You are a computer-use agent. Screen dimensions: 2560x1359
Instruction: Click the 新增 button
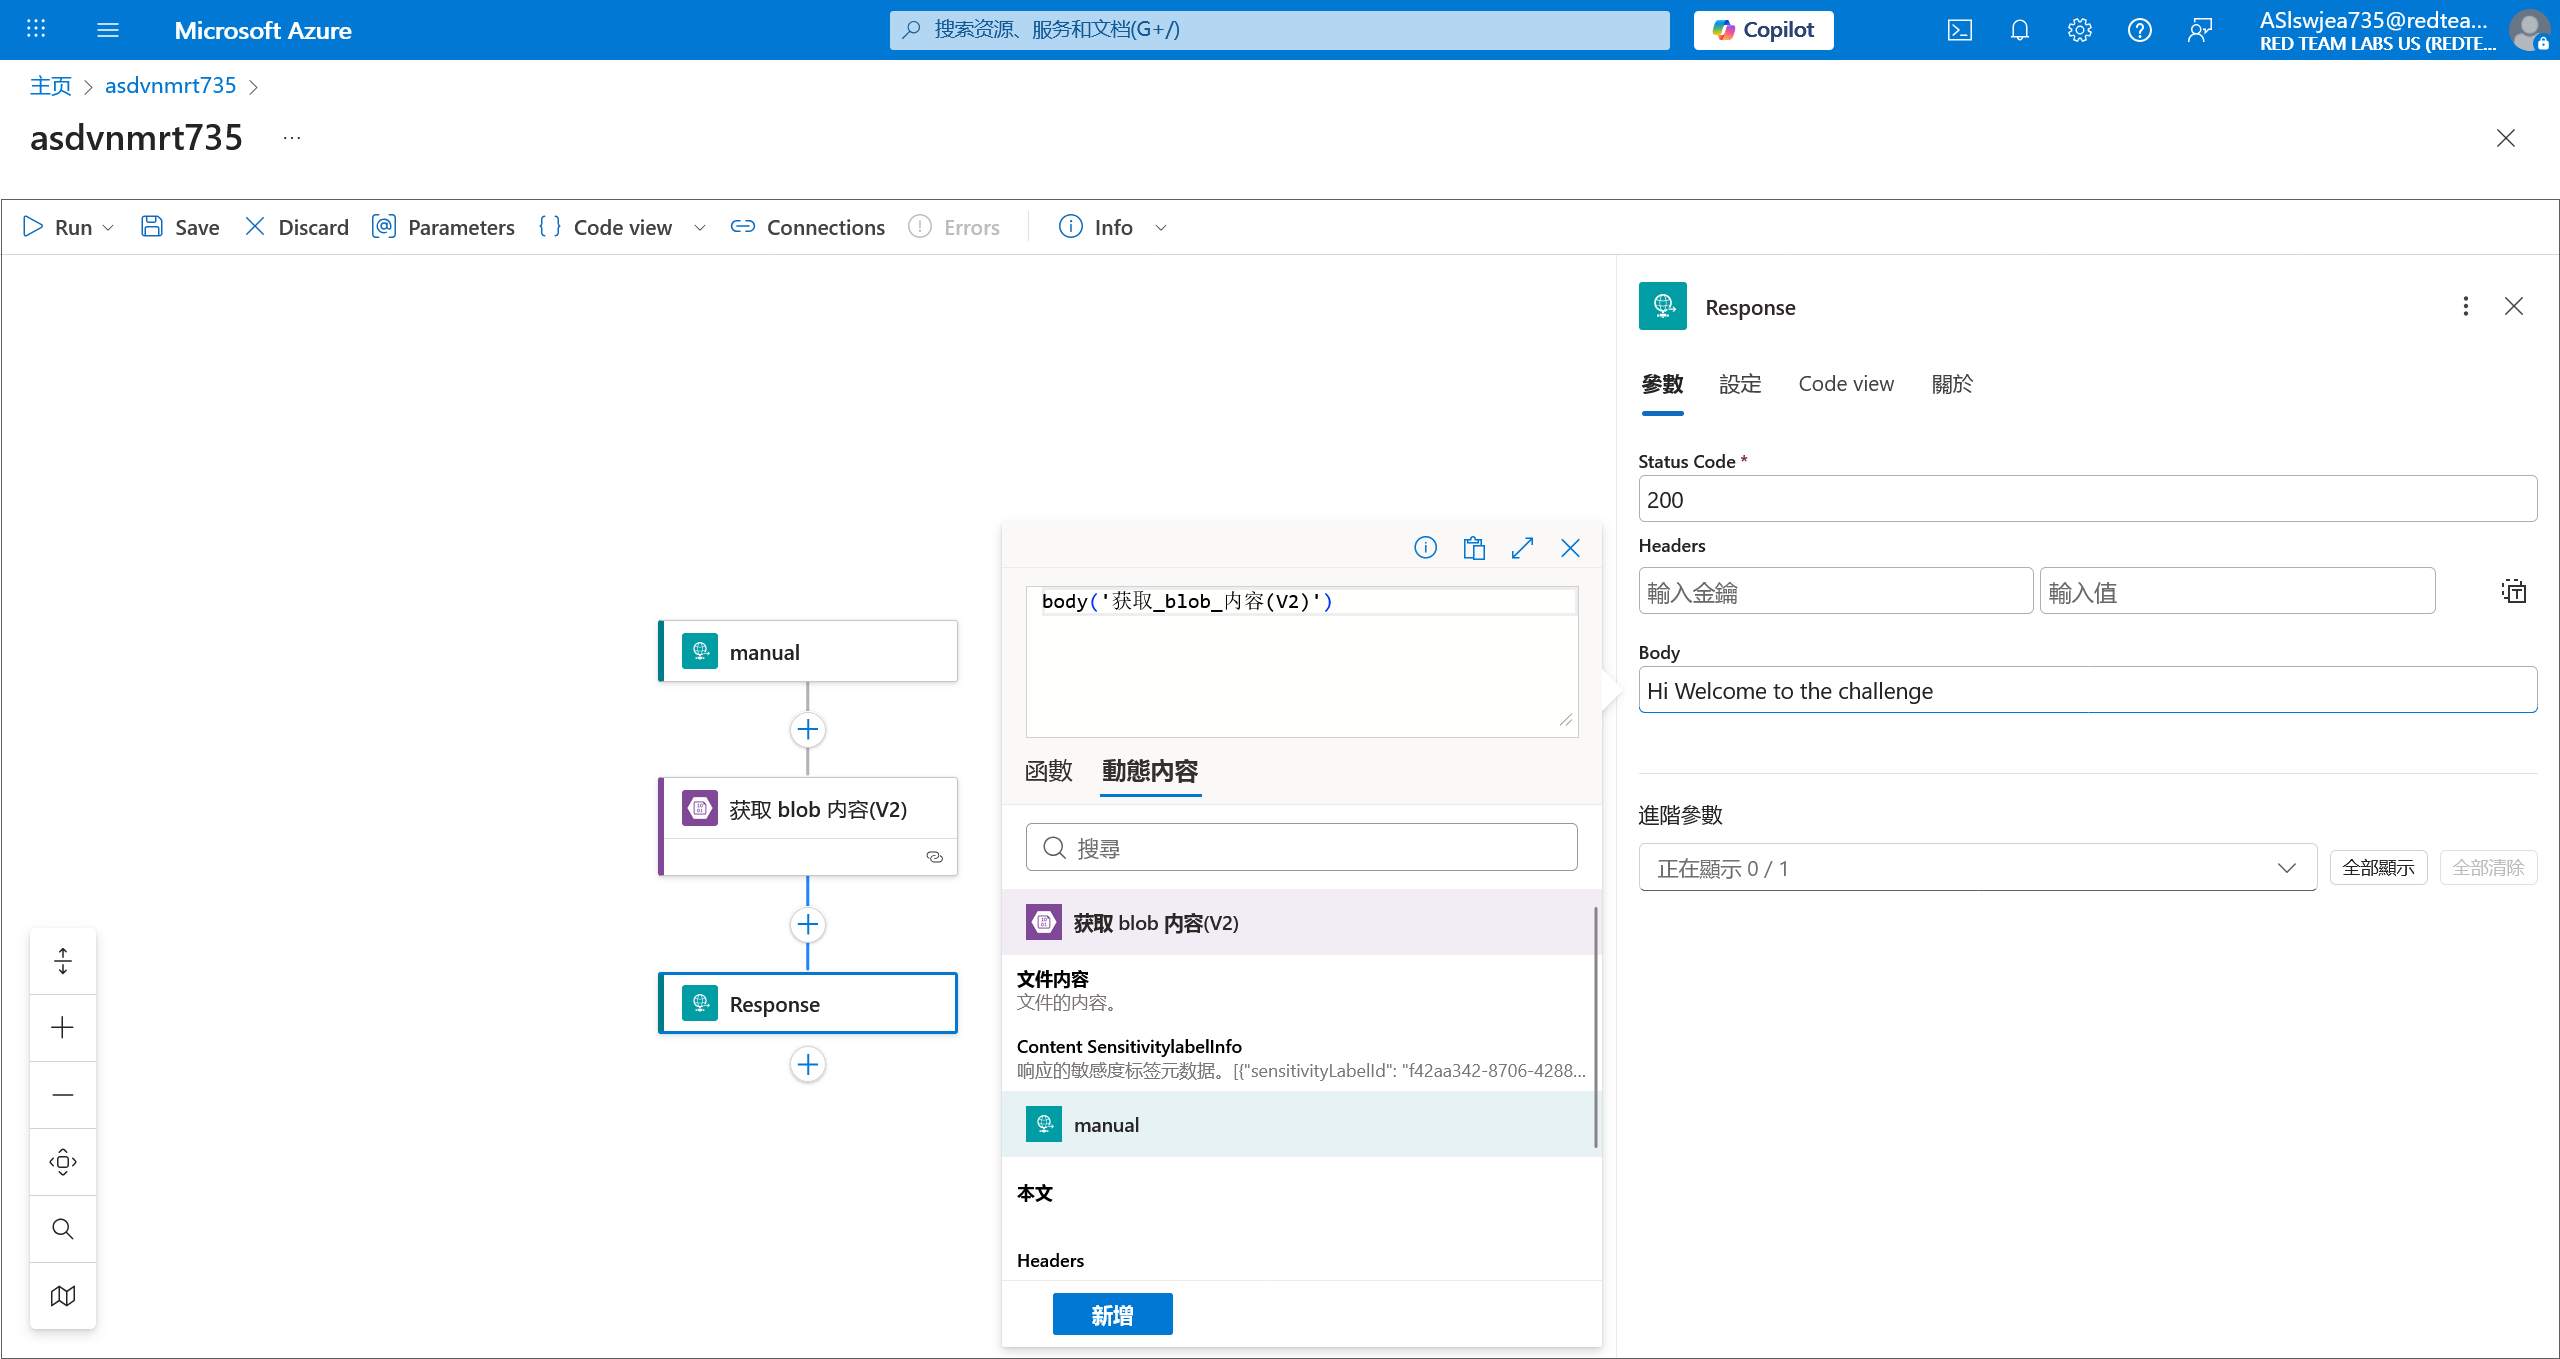coord(1112,1315)
